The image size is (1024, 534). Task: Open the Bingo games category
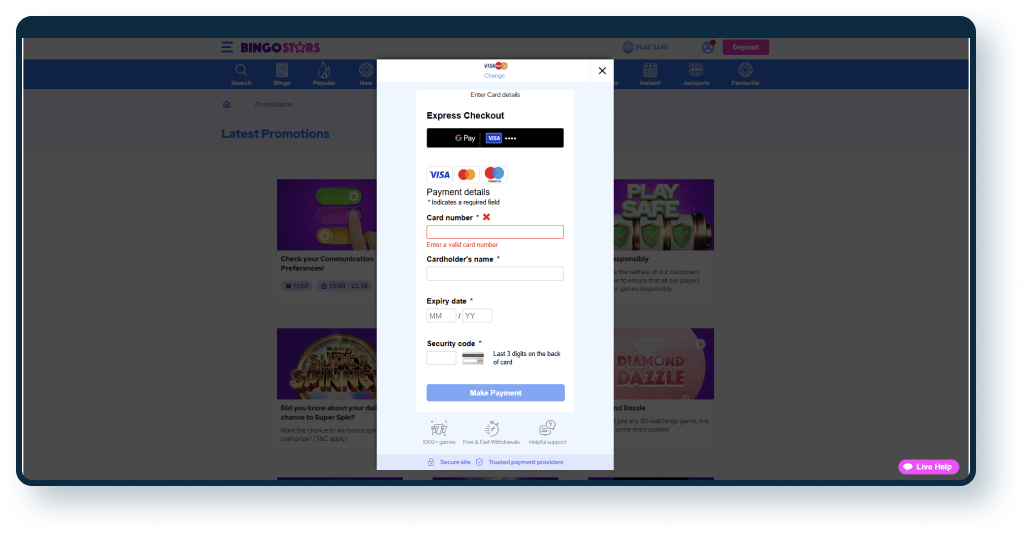tap(282, 74)
